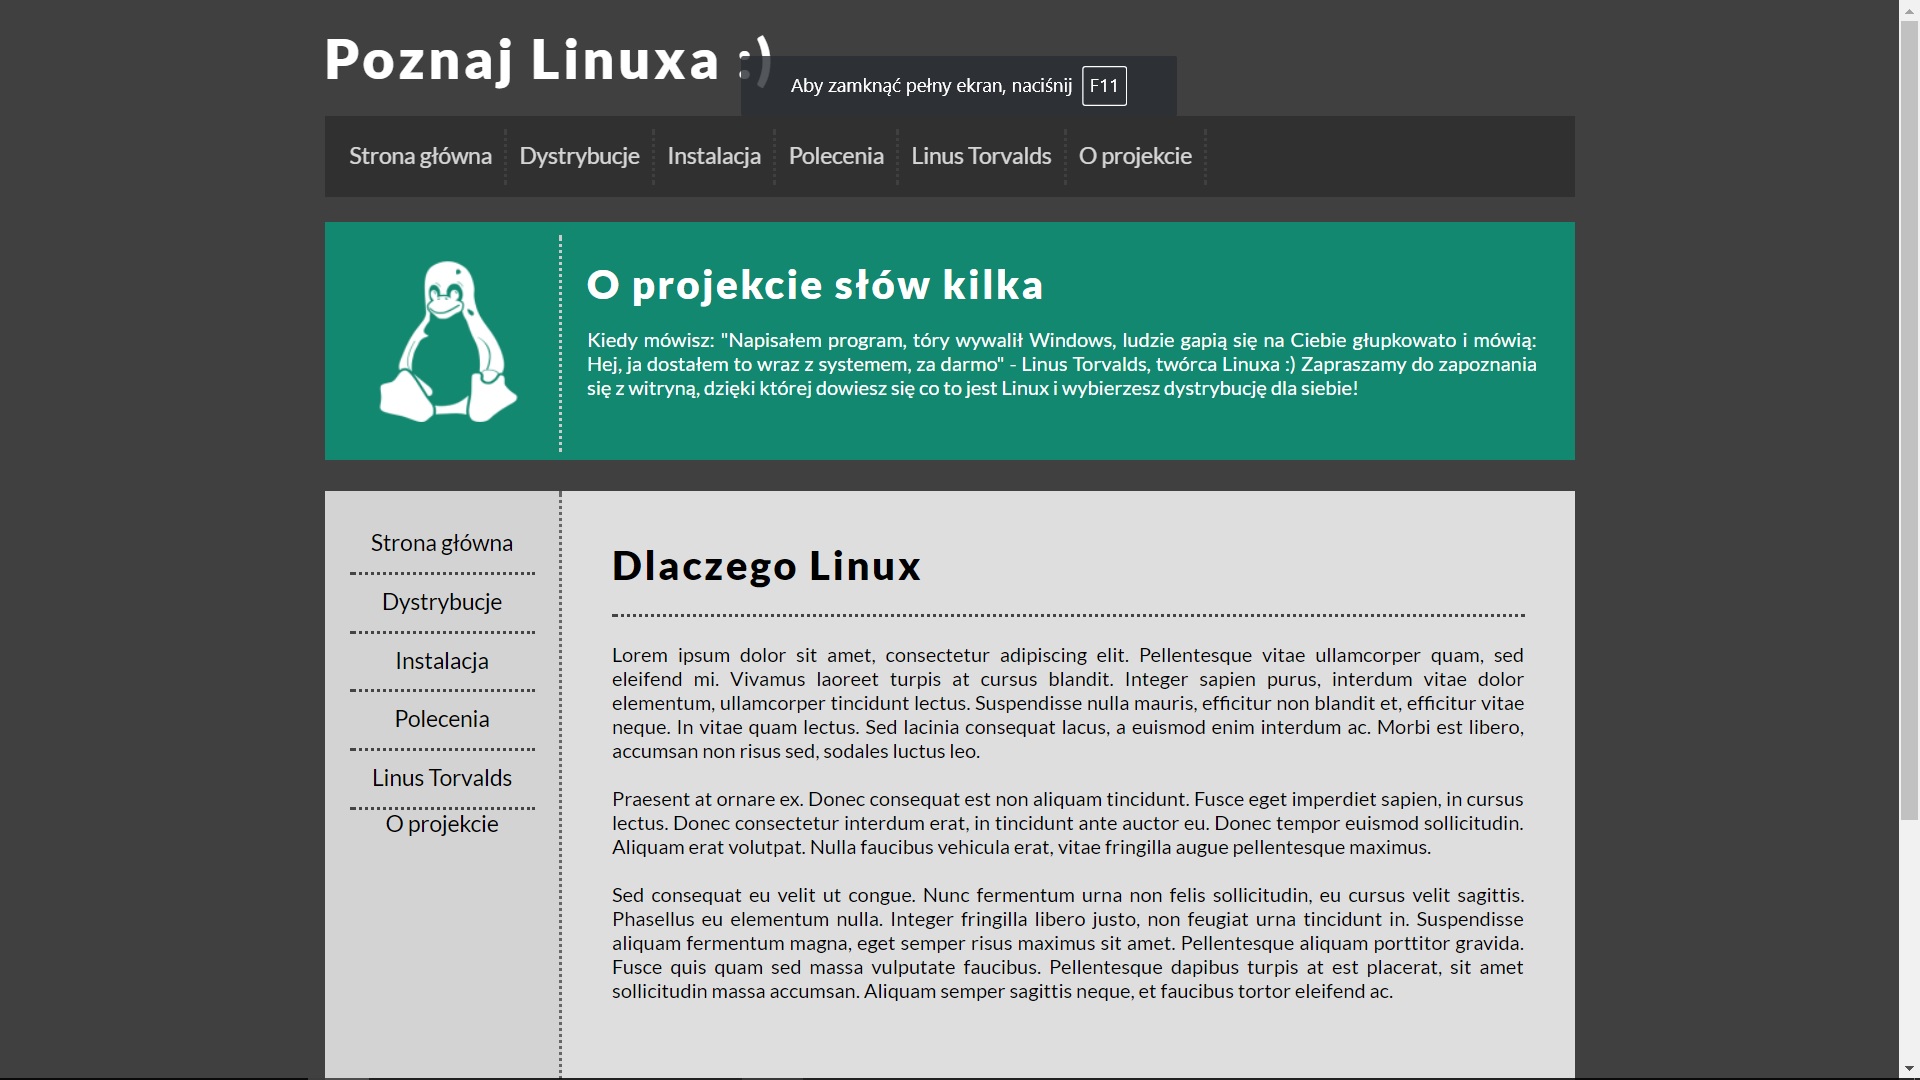Open 'Dystrybucje' in top navigation bar
Image resolution: width=1920 pixels, height=1080 pixels.
pyautogui.click(x=579, y=156)
